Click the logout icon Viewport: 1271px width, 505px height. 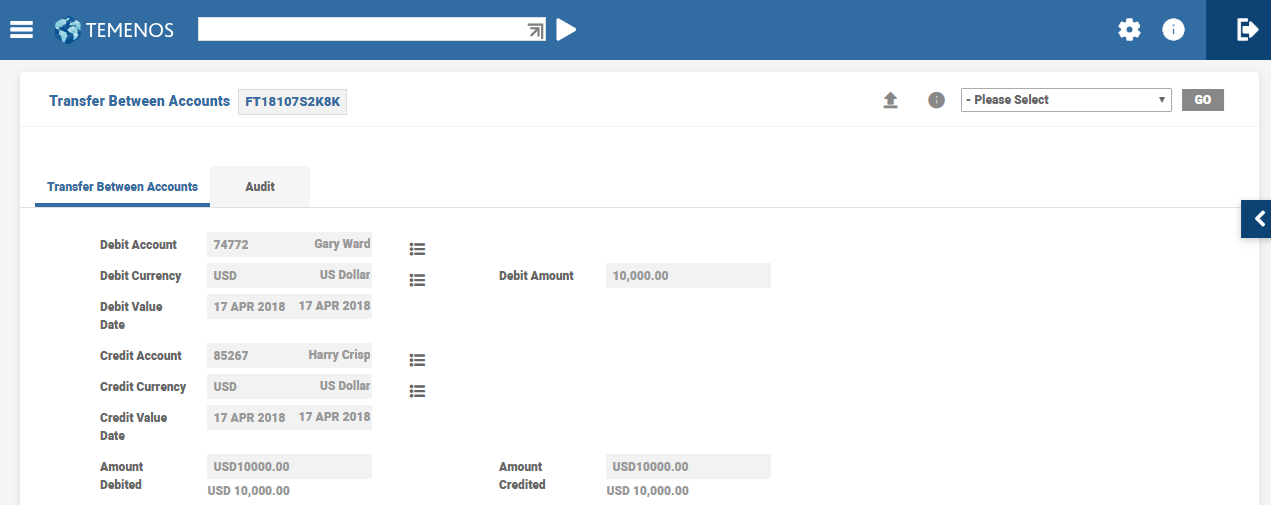pos(1246,30)
